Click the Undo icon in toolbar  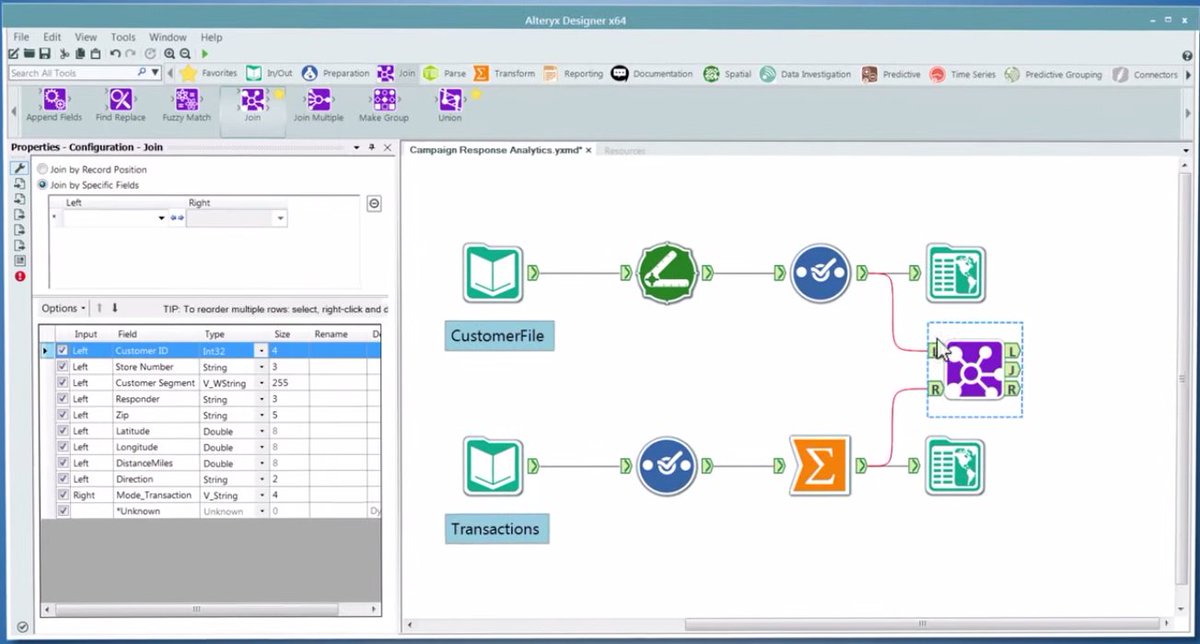(x=115, y=54)
